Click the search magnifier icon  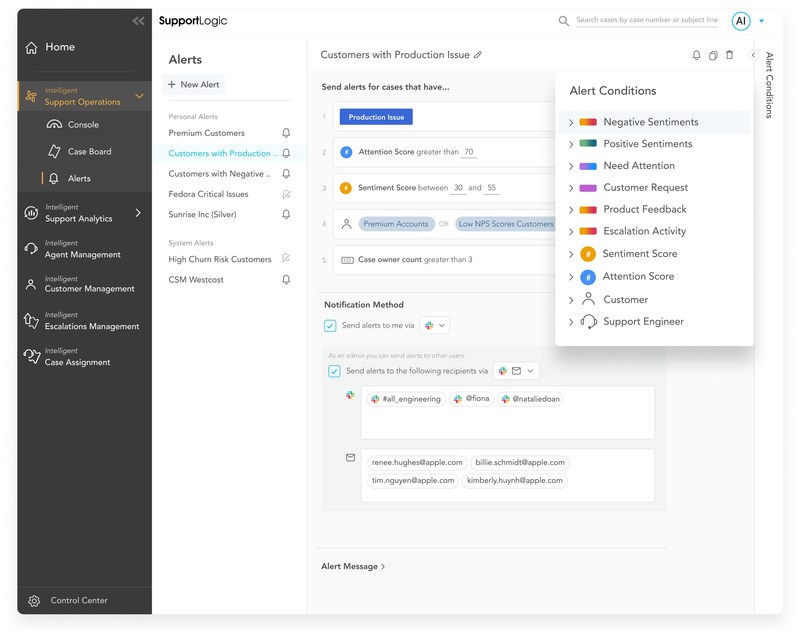coord(564,21)
